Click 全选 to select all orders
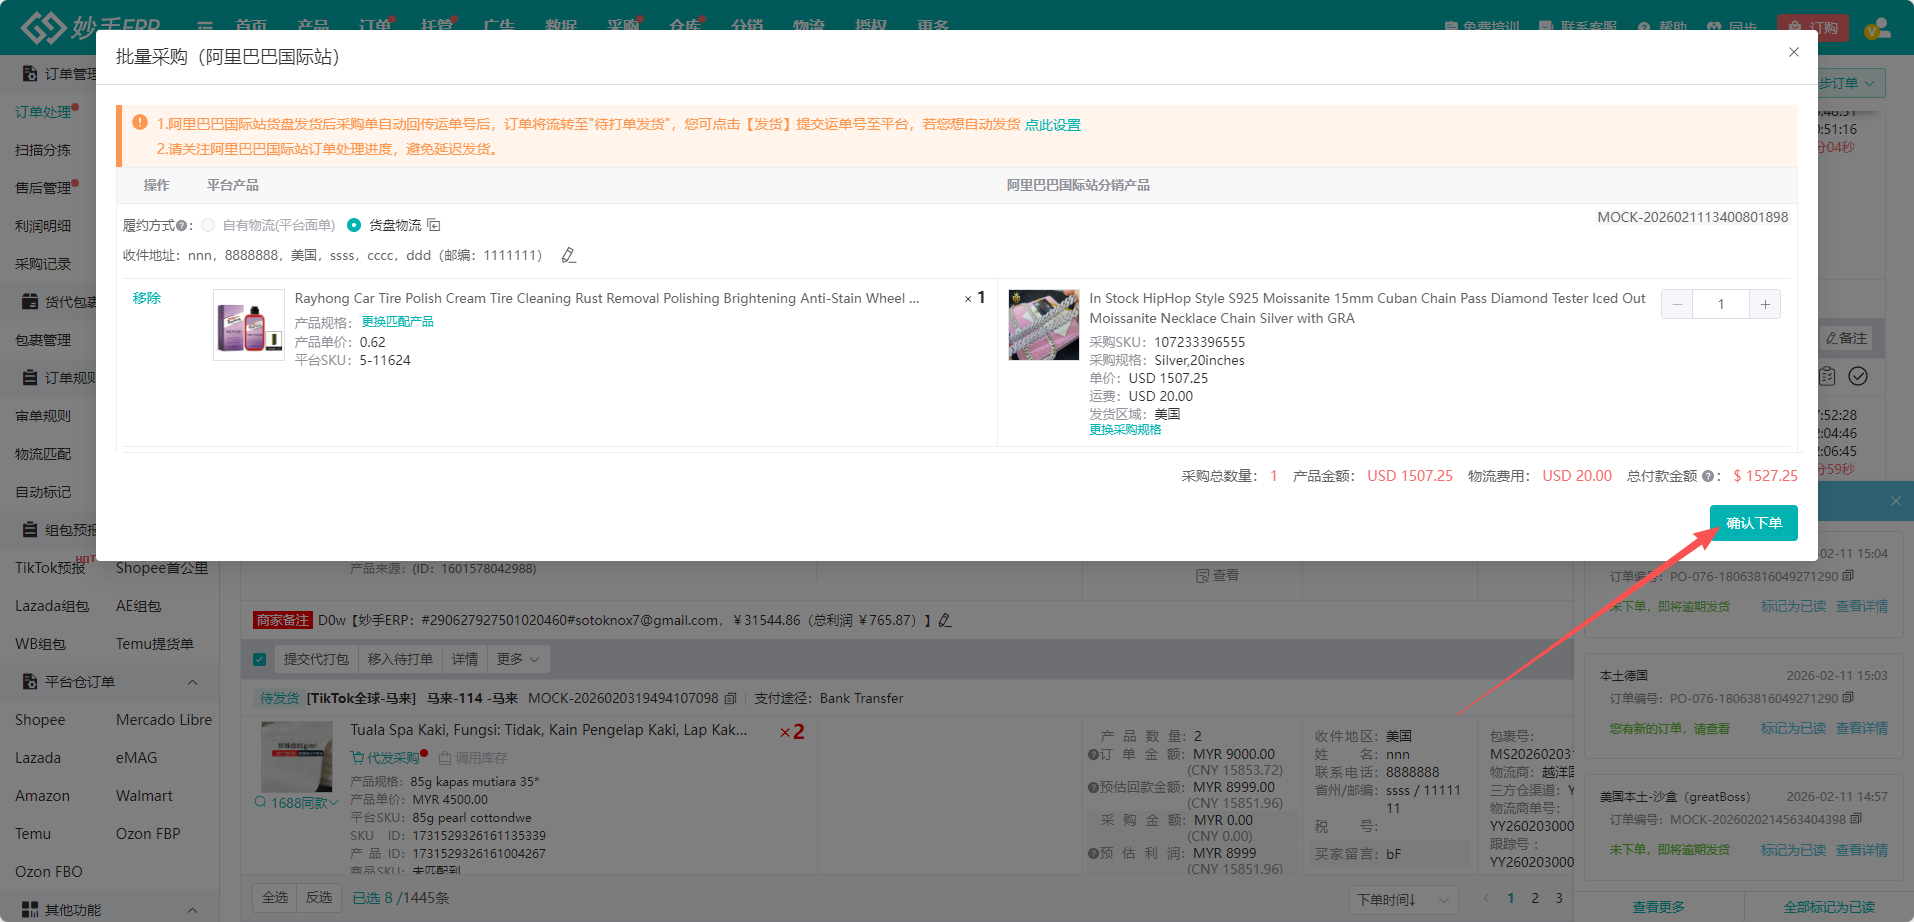 (x=275, y=898)
